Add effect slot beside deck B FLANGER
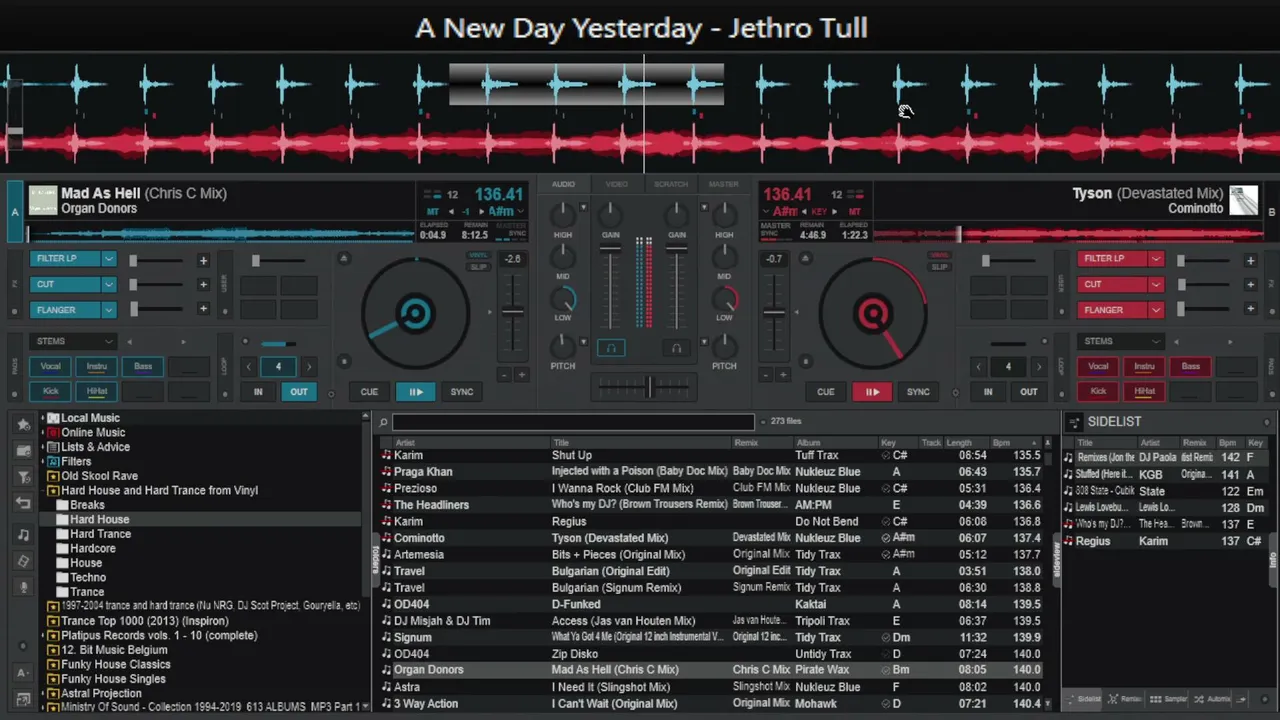 1250,310
